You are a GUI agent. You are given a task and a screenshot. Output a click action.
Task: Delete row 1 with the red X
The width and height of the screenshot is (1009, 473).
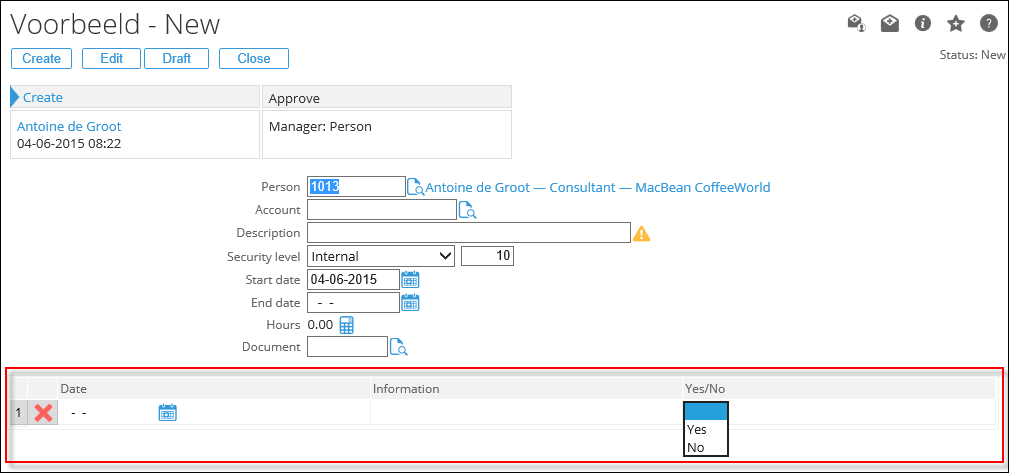click(44, 413)
